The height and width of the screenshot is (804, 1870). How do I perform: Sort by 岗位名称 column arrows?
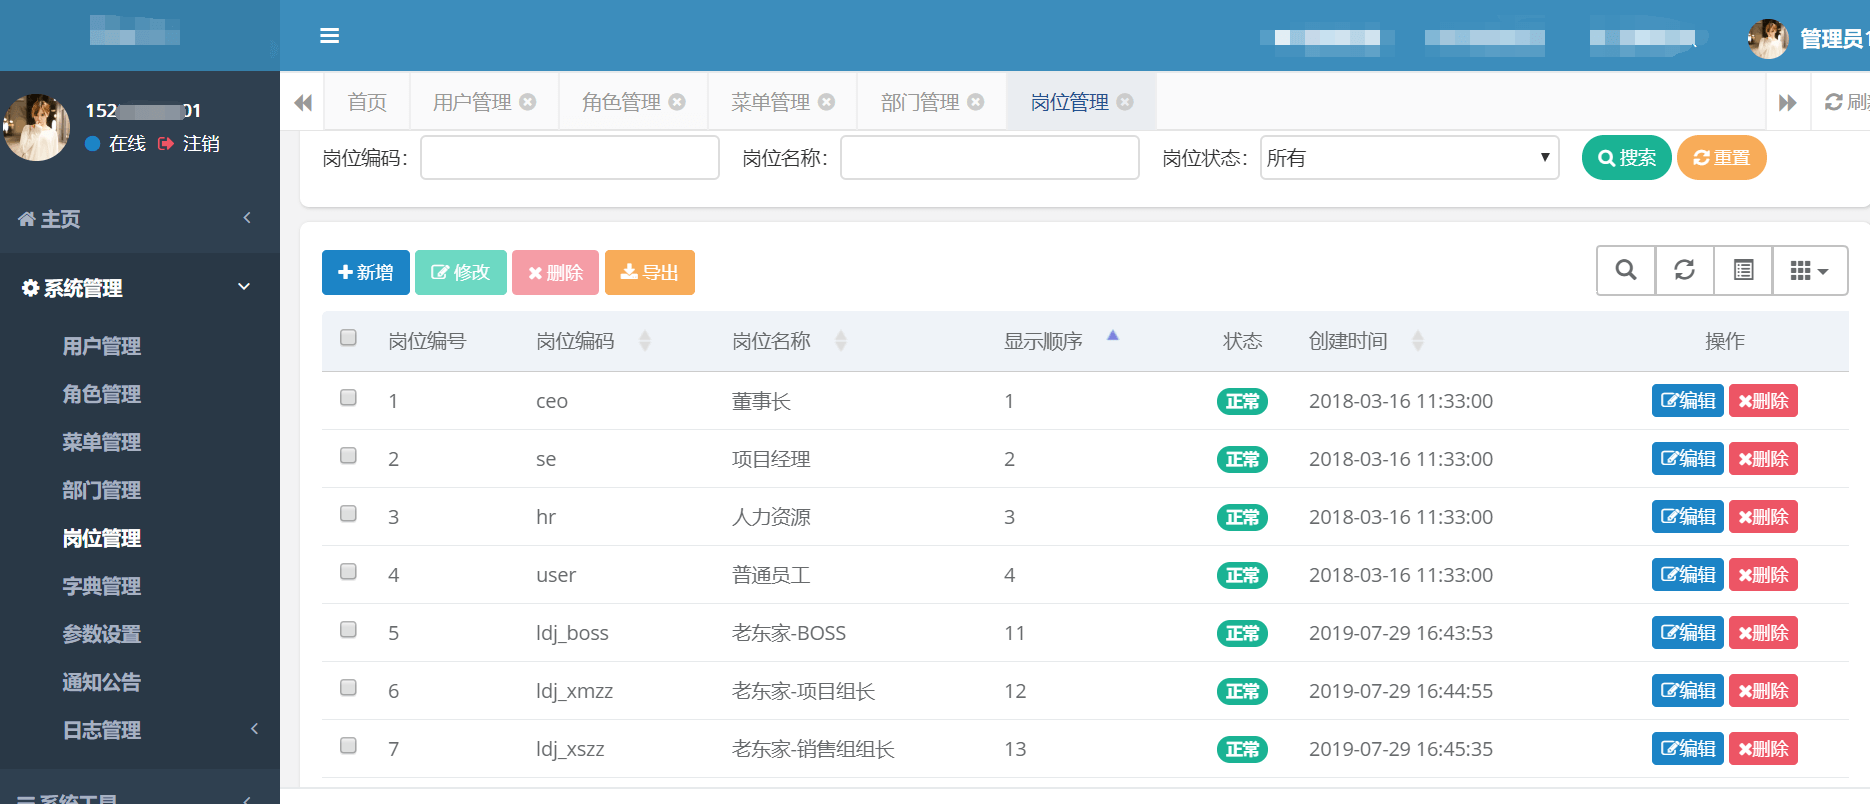[841, 341]
